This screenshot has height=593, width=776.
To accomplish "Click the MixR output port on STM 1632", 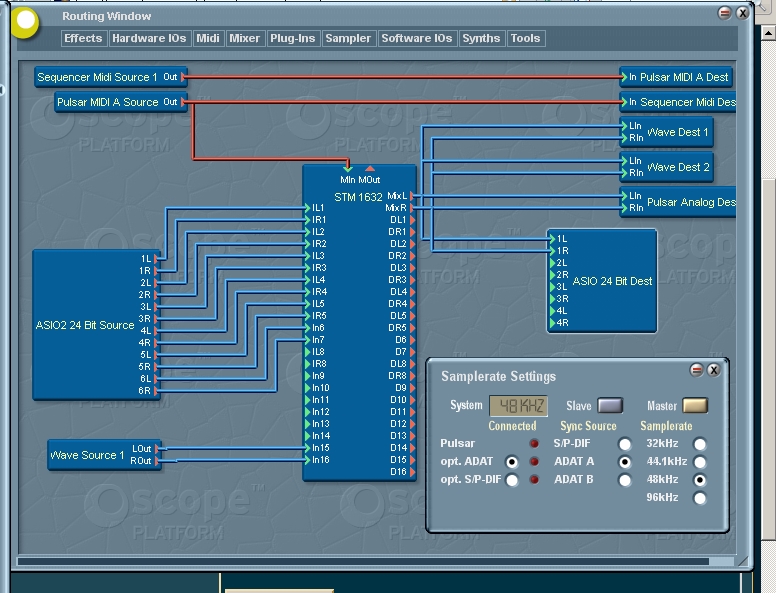I will click(412, 208).
